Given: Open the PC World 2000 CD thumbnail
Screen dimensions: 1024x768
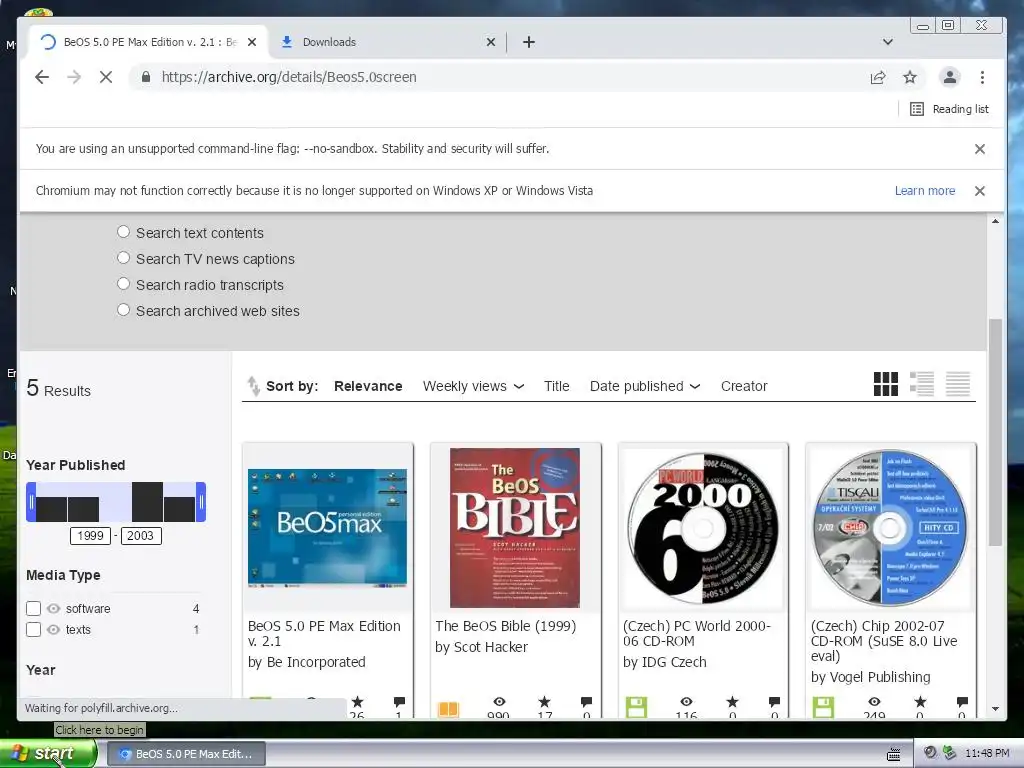Looking at the screenshot, I should tap(703, 528).
